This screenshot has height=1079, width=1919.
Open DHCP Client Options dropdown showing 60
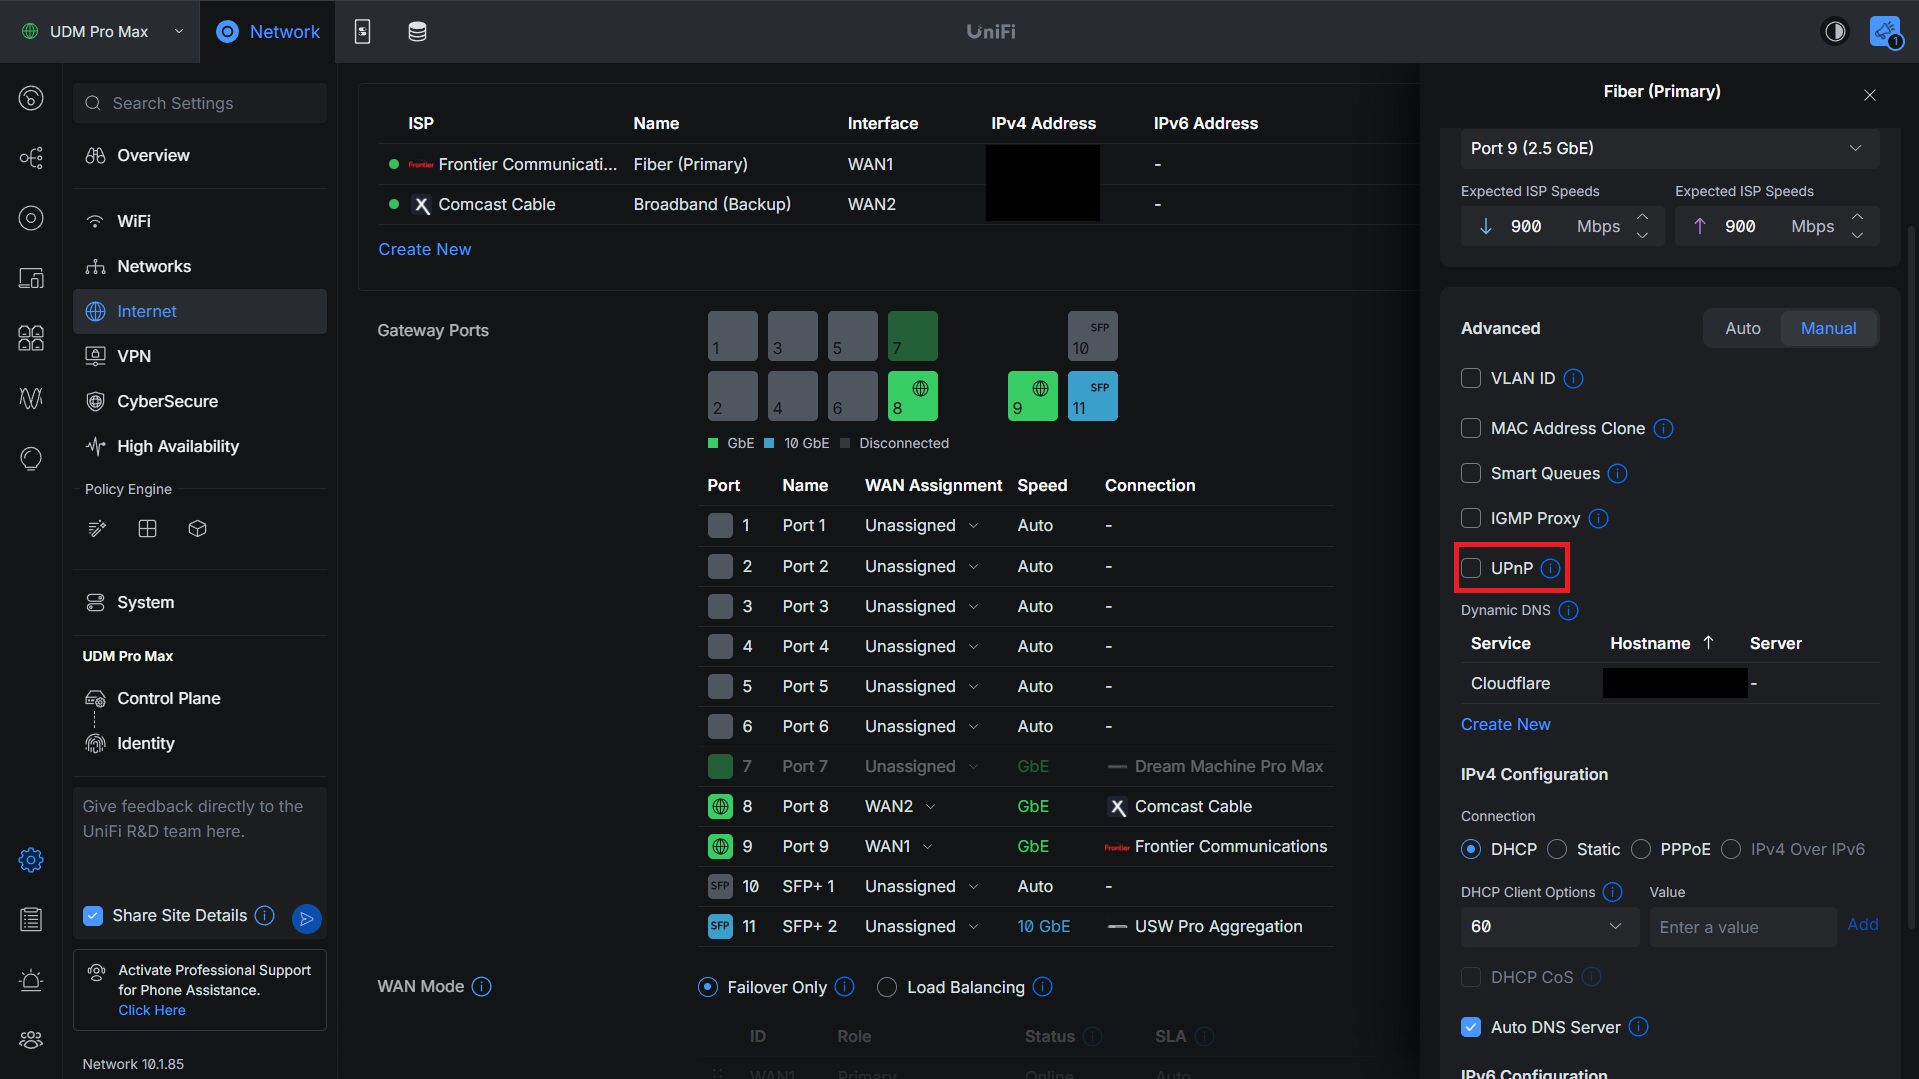click(1549, 927)
